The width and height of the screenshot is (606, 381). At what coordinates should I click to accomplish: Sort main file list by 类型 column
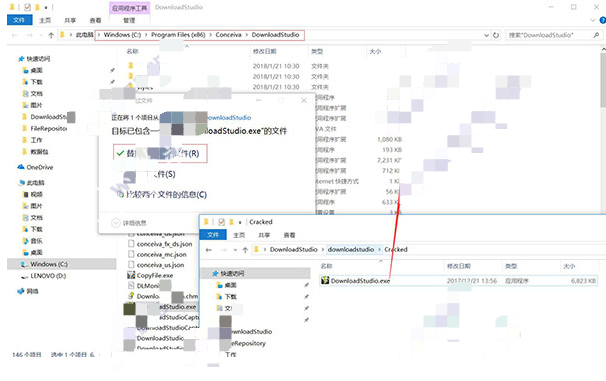(x=317, y=51)
